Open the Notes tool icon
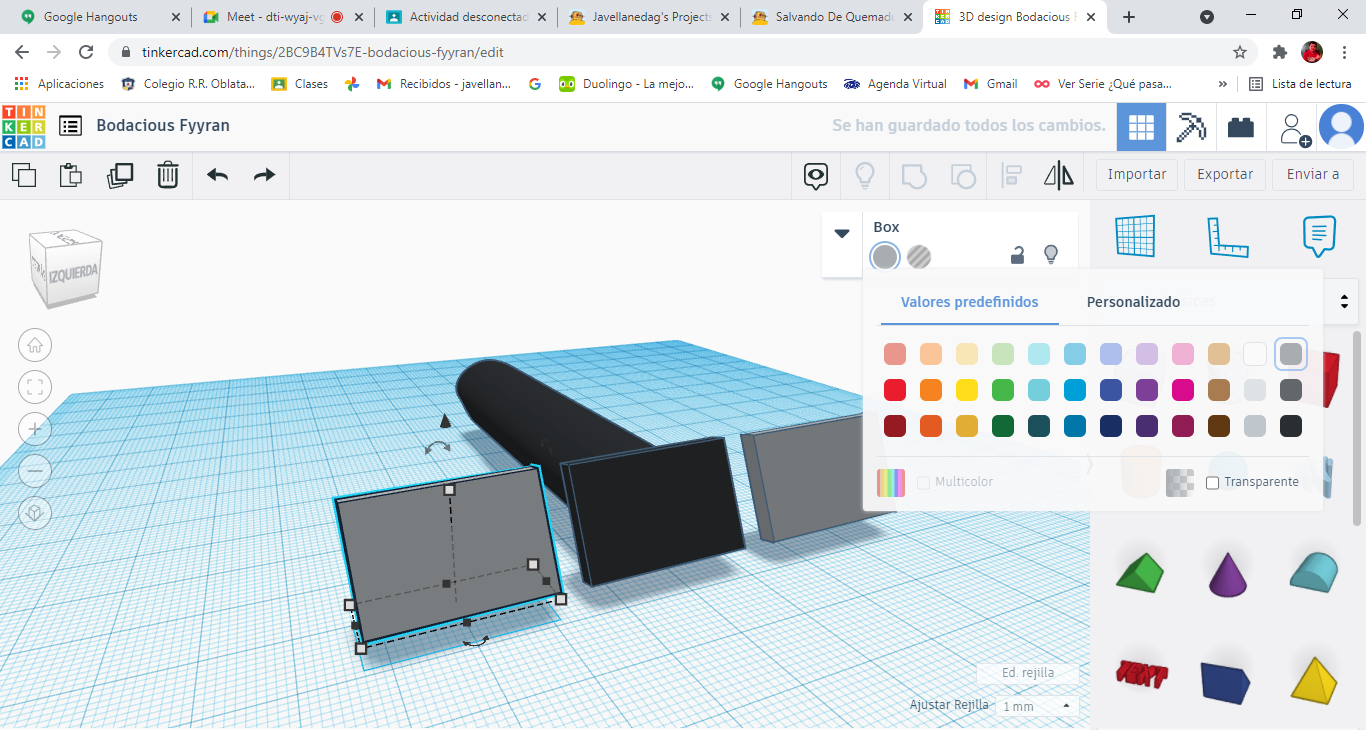The height and width of the screenshot is (730, 1366). [x=1319, y=237]
